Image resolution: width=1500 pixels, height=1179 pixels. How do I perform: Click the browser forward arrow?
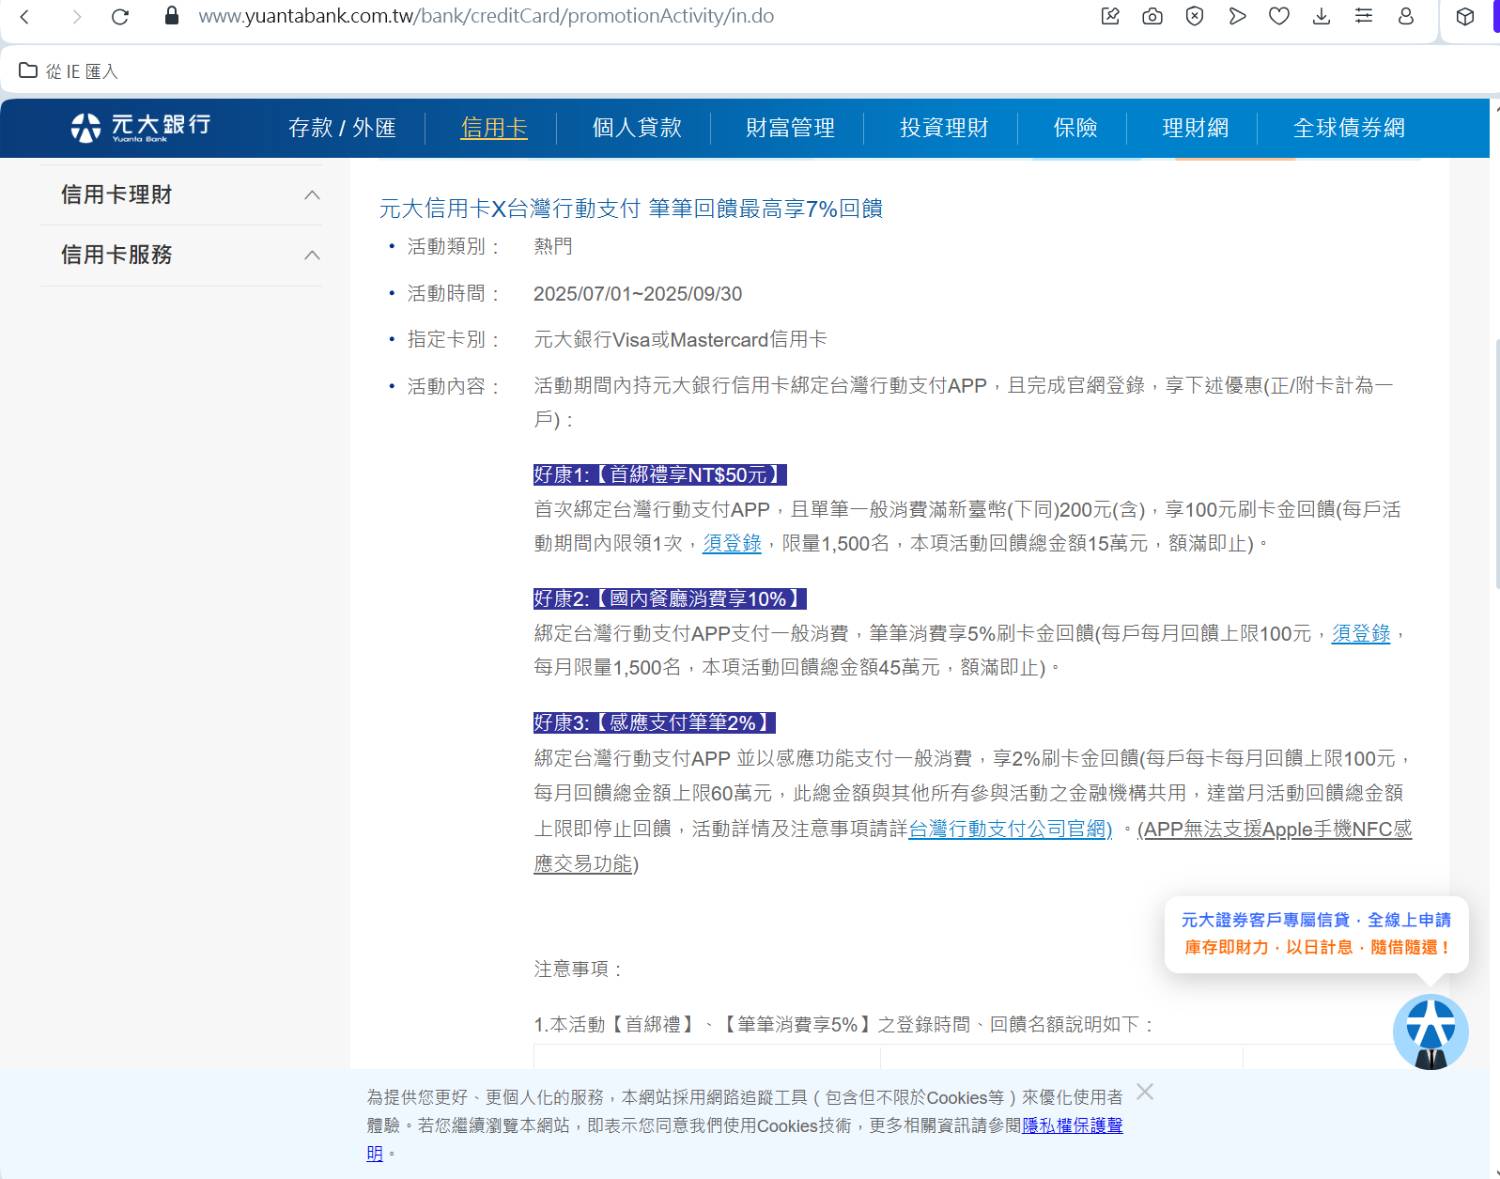pyautogui.click(x=76, y=16)
